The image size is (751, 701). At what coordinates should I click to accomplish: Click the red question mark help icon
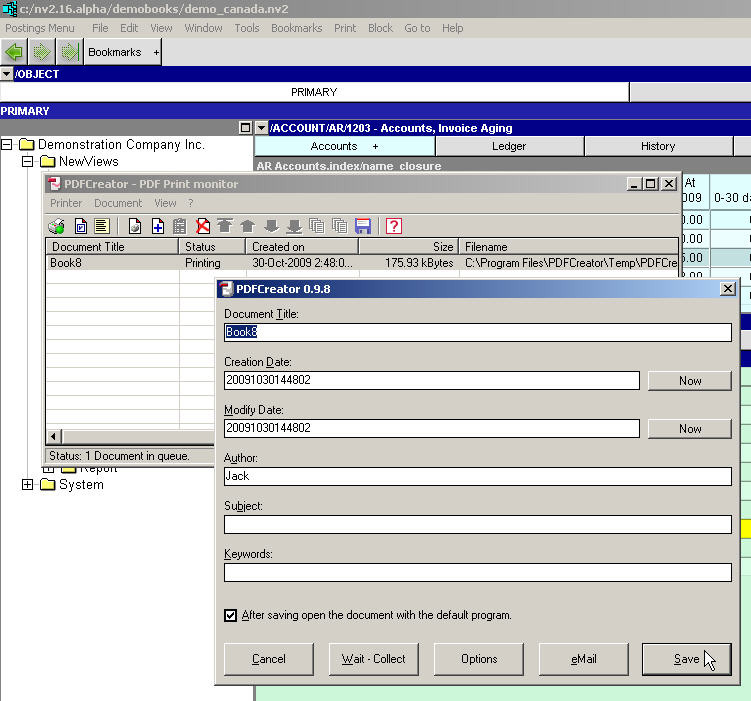pos(393,226)
